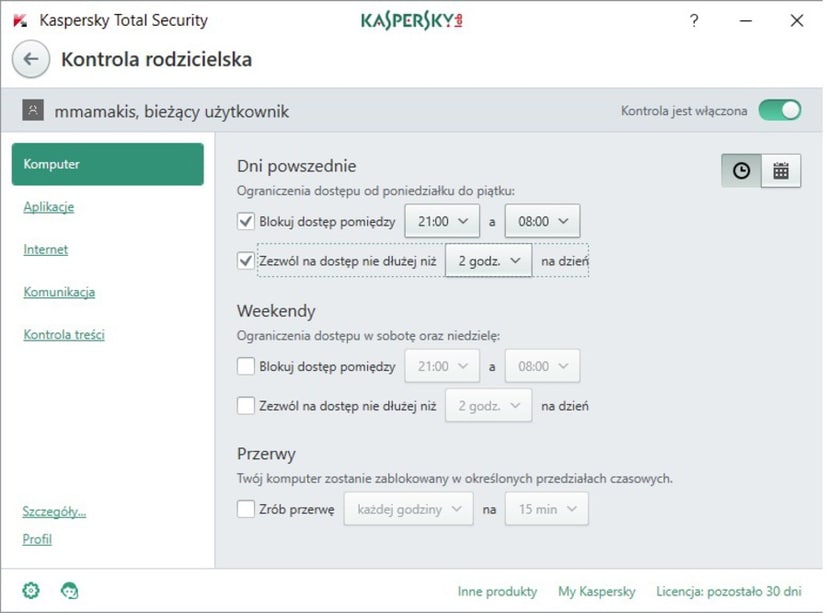Open weekday block end time 08:00 dropdown
This screenshot has height=613, width=828.
[x=542, y=221]
